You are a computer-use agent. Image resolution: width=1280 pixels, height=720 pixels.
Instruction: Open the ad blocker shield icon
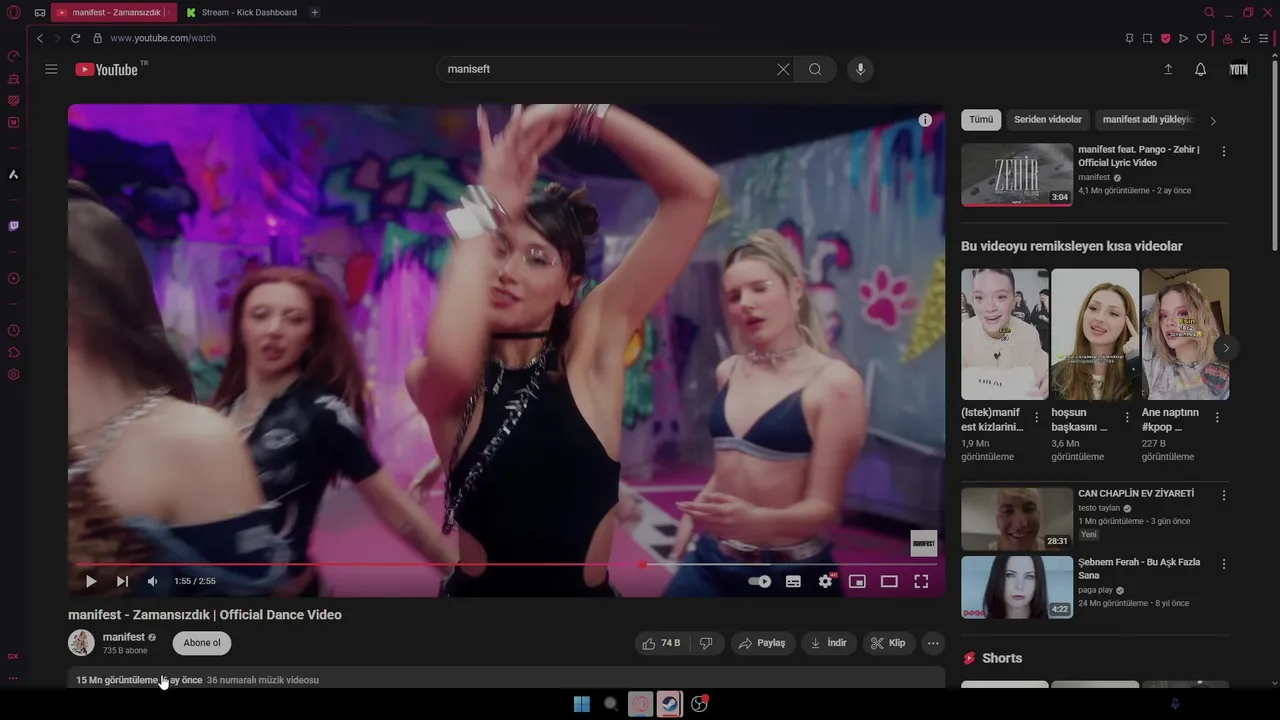pos(1165,38)
